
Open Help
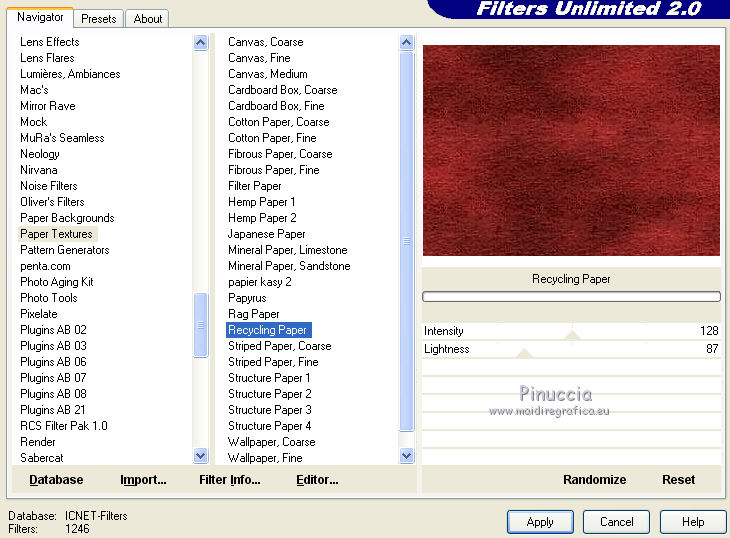tap(693, 522)
